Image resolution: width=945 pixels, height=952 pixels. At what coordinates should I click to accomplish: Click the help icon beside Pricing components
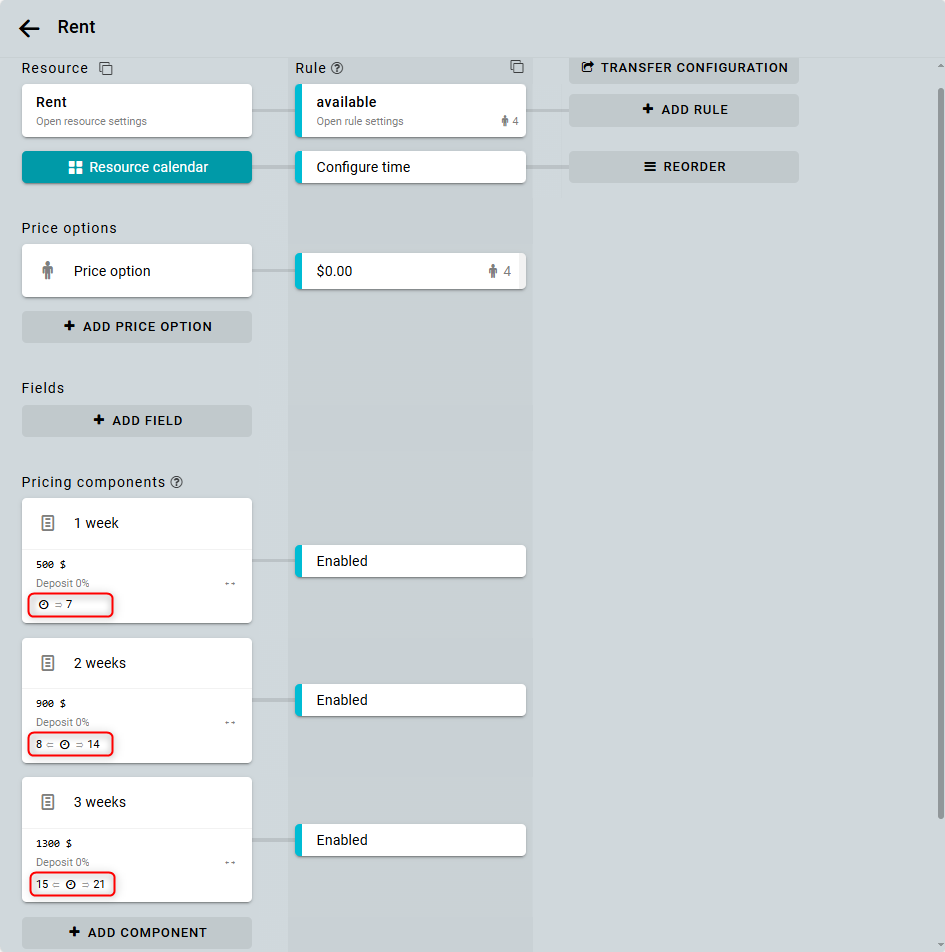(x=177, y=482)
